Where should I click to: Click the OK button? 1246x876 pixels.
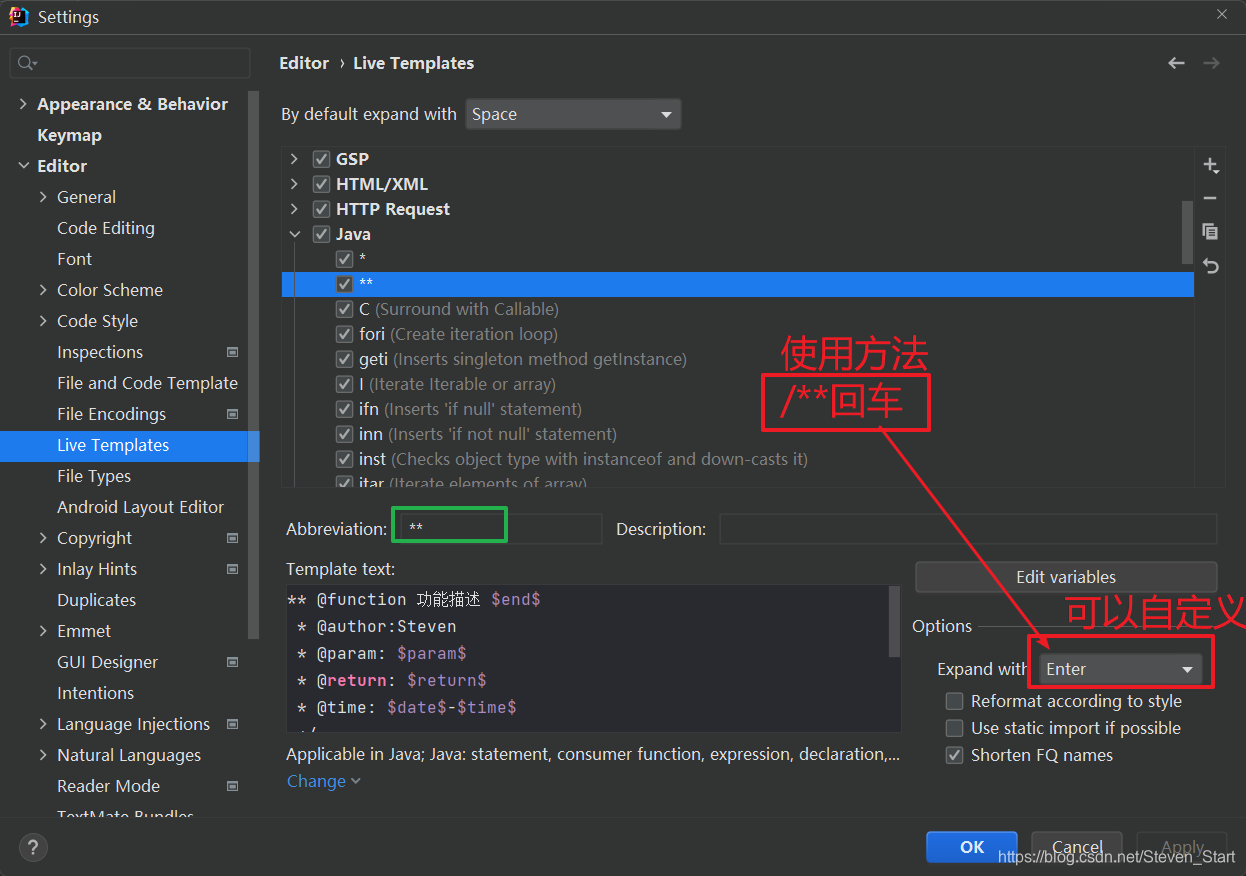point(972,847)
